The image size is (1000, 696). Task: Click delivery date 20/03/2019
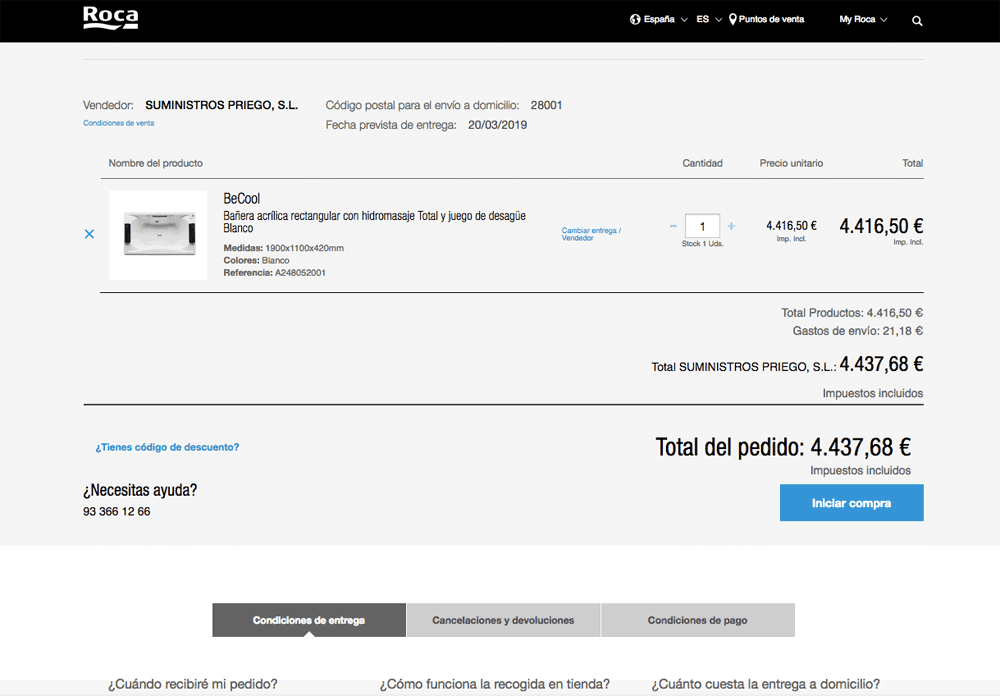(x=497, y=125)
